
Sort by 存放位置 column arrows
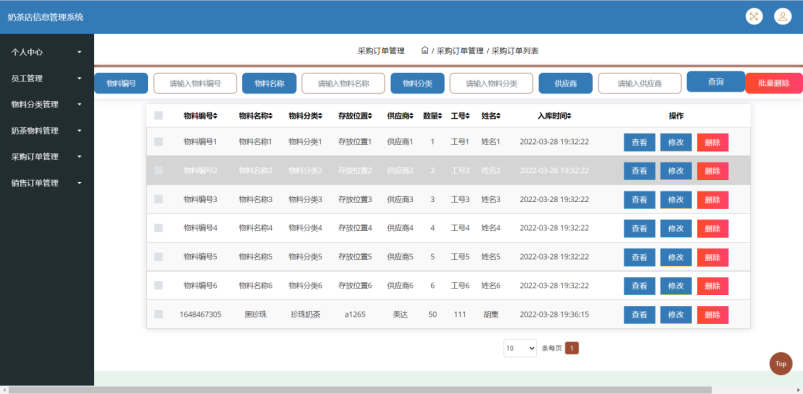click(370, 116)
